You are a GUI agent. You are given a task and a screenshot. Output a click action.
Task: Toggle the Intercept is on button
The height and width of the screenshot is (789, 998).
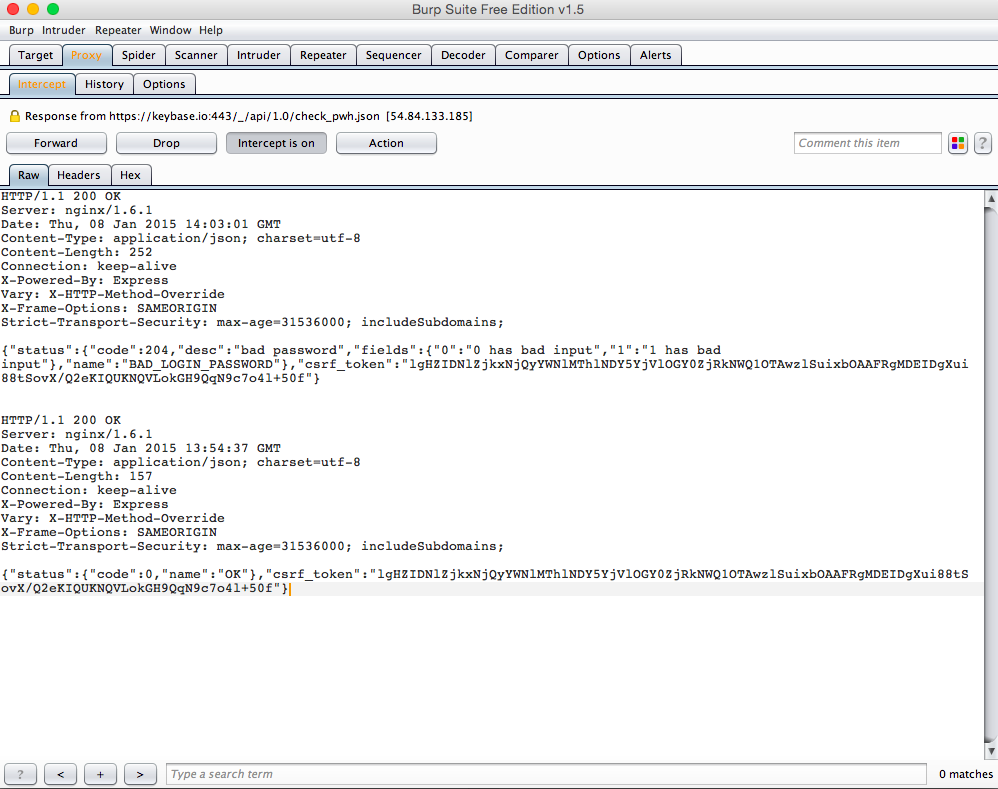coord(276,143)
